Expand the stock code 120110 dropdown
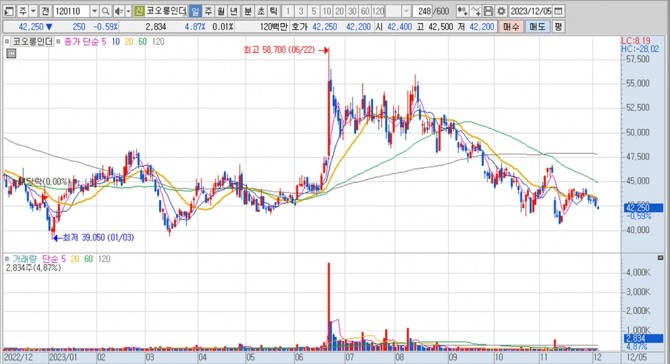Image resolution: width=670 pixels, height=364 pixels. [94, 11]
